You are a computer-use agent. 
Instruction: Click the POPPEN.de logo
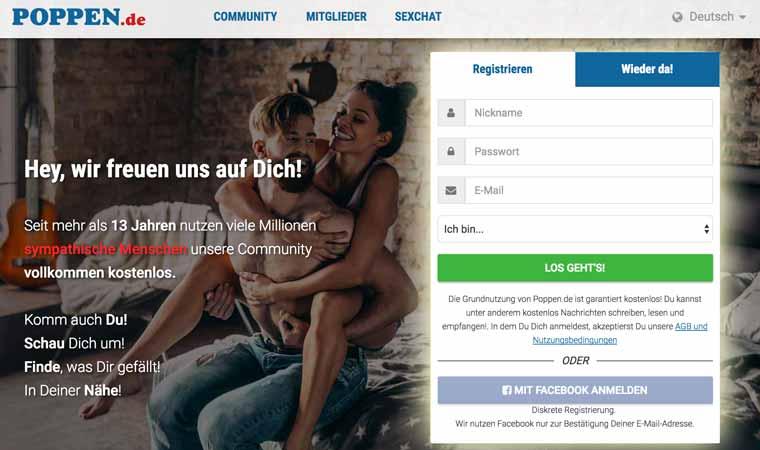click(79, 17)
